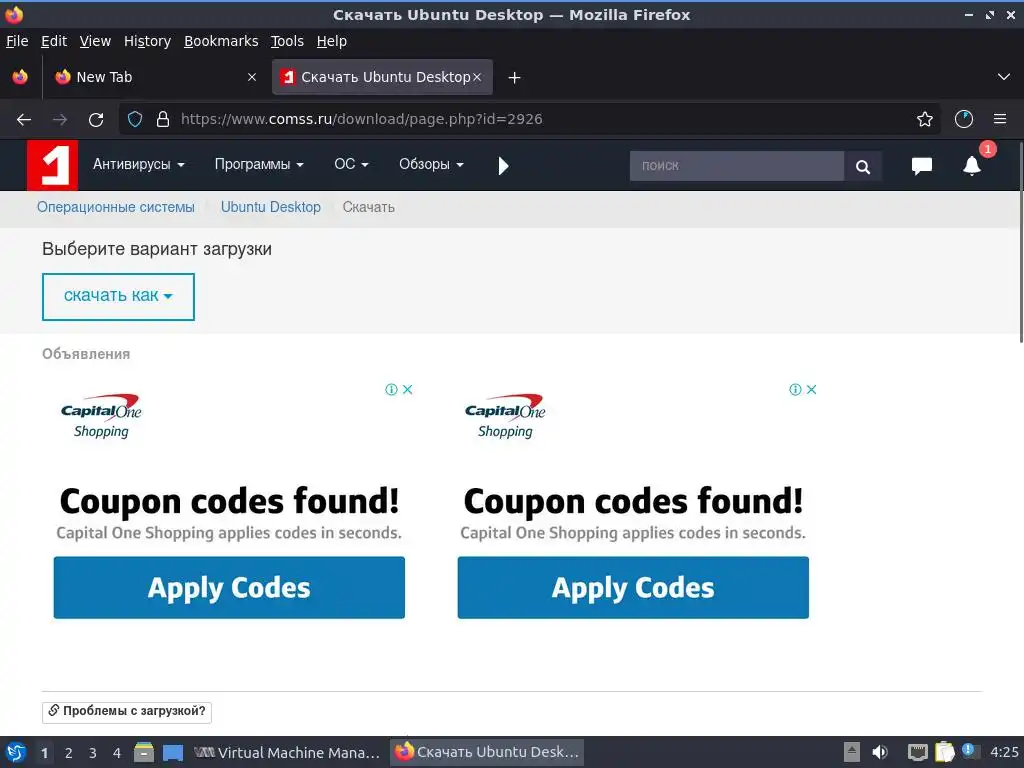Expand the Обзоры dropdown menu

(431, 165)
